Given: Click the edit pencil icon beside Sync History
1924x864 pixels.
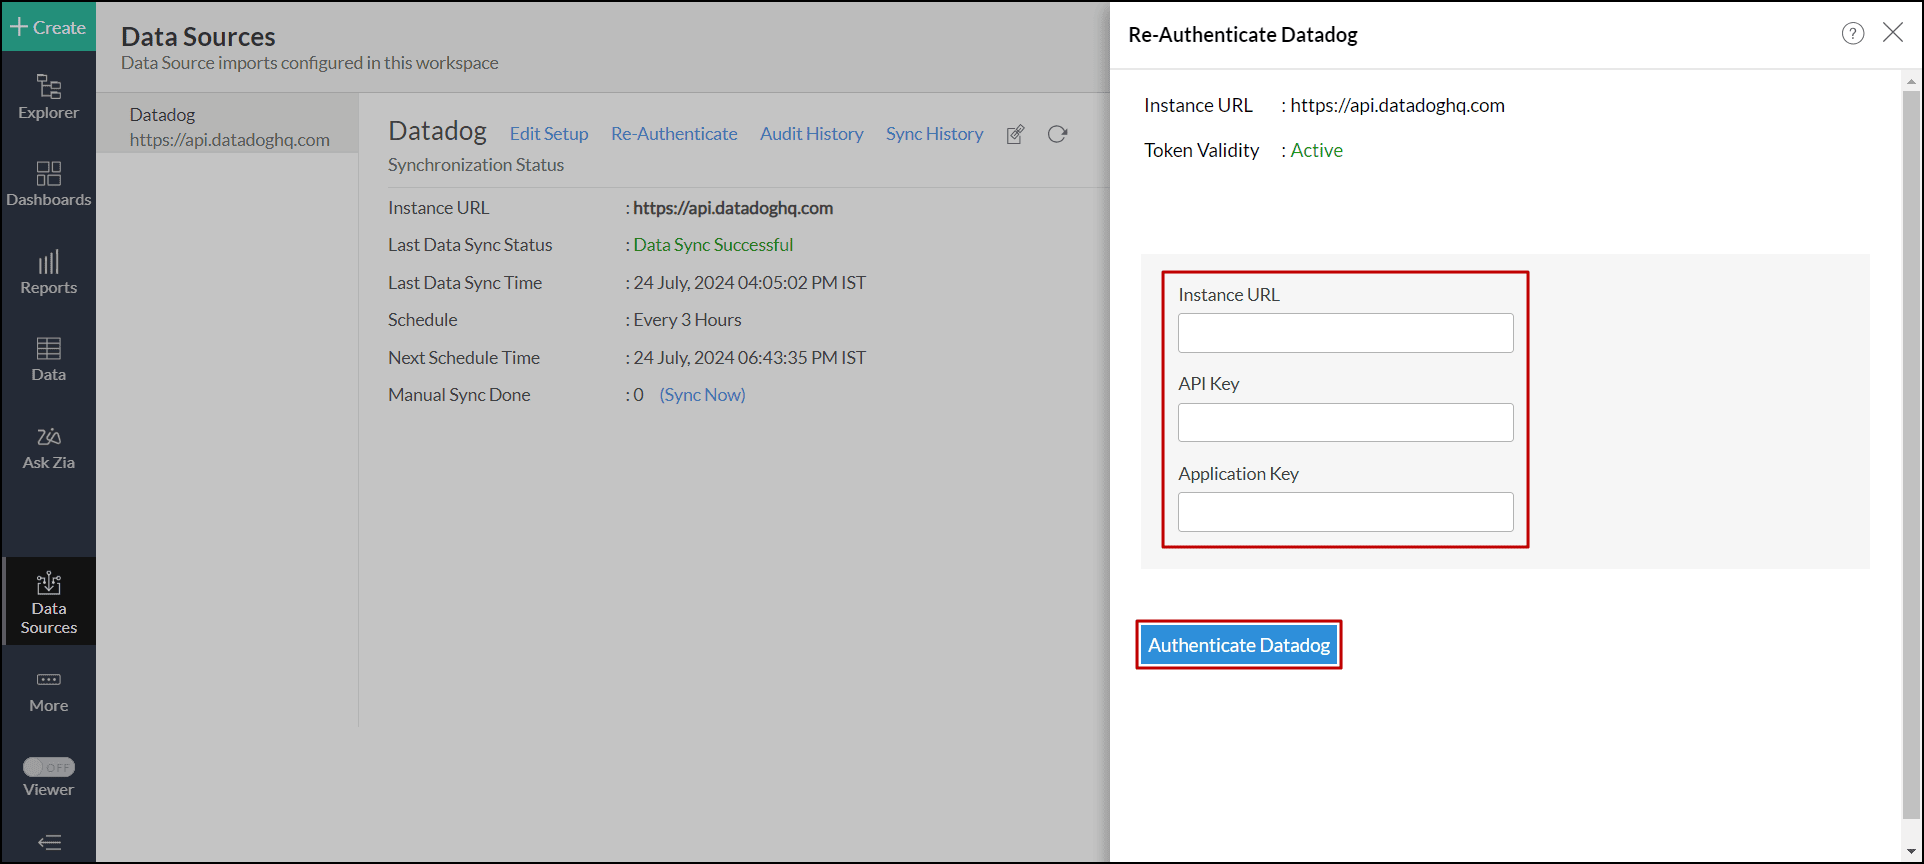Looking at the screenshot, I should (x=1015, y=134).
